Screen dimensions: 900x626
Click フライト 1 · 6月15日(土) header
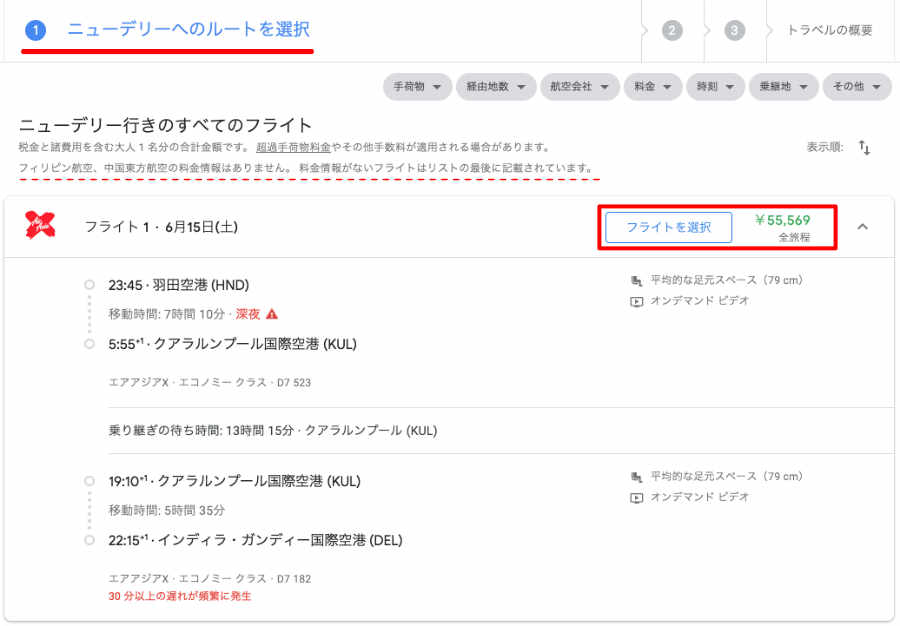(x=161, y=227)
